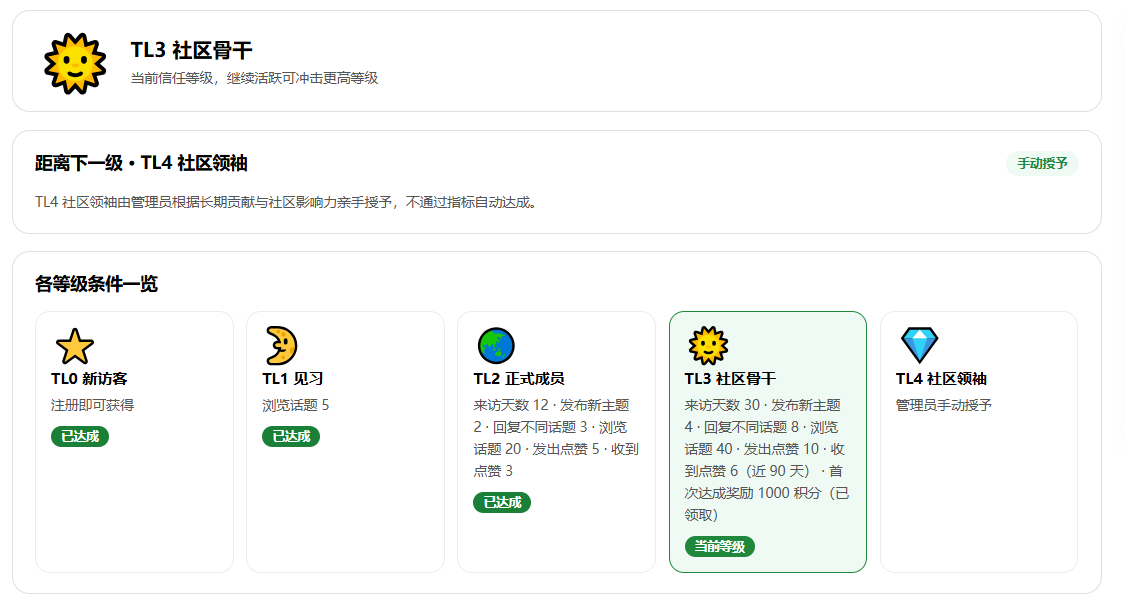Click the TL2 正式成员 card title

pyautogui.click(x=519, y=379)
